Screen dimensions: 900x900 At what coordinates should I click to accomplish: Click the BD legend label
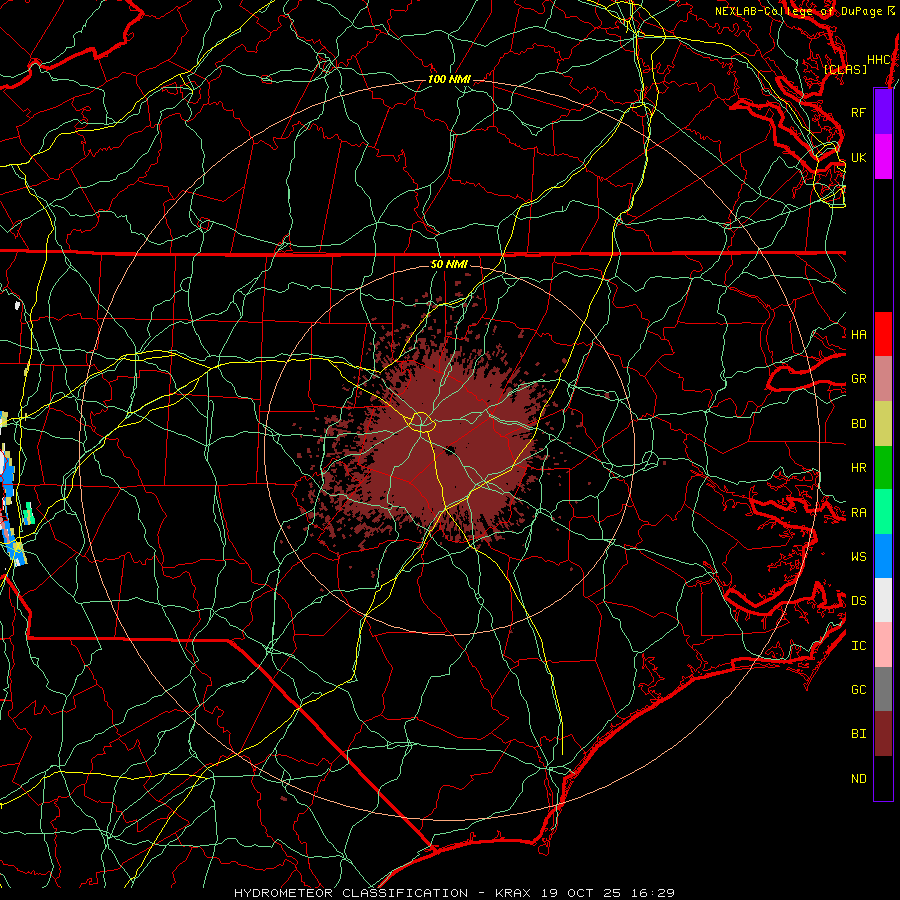[858, 424]
